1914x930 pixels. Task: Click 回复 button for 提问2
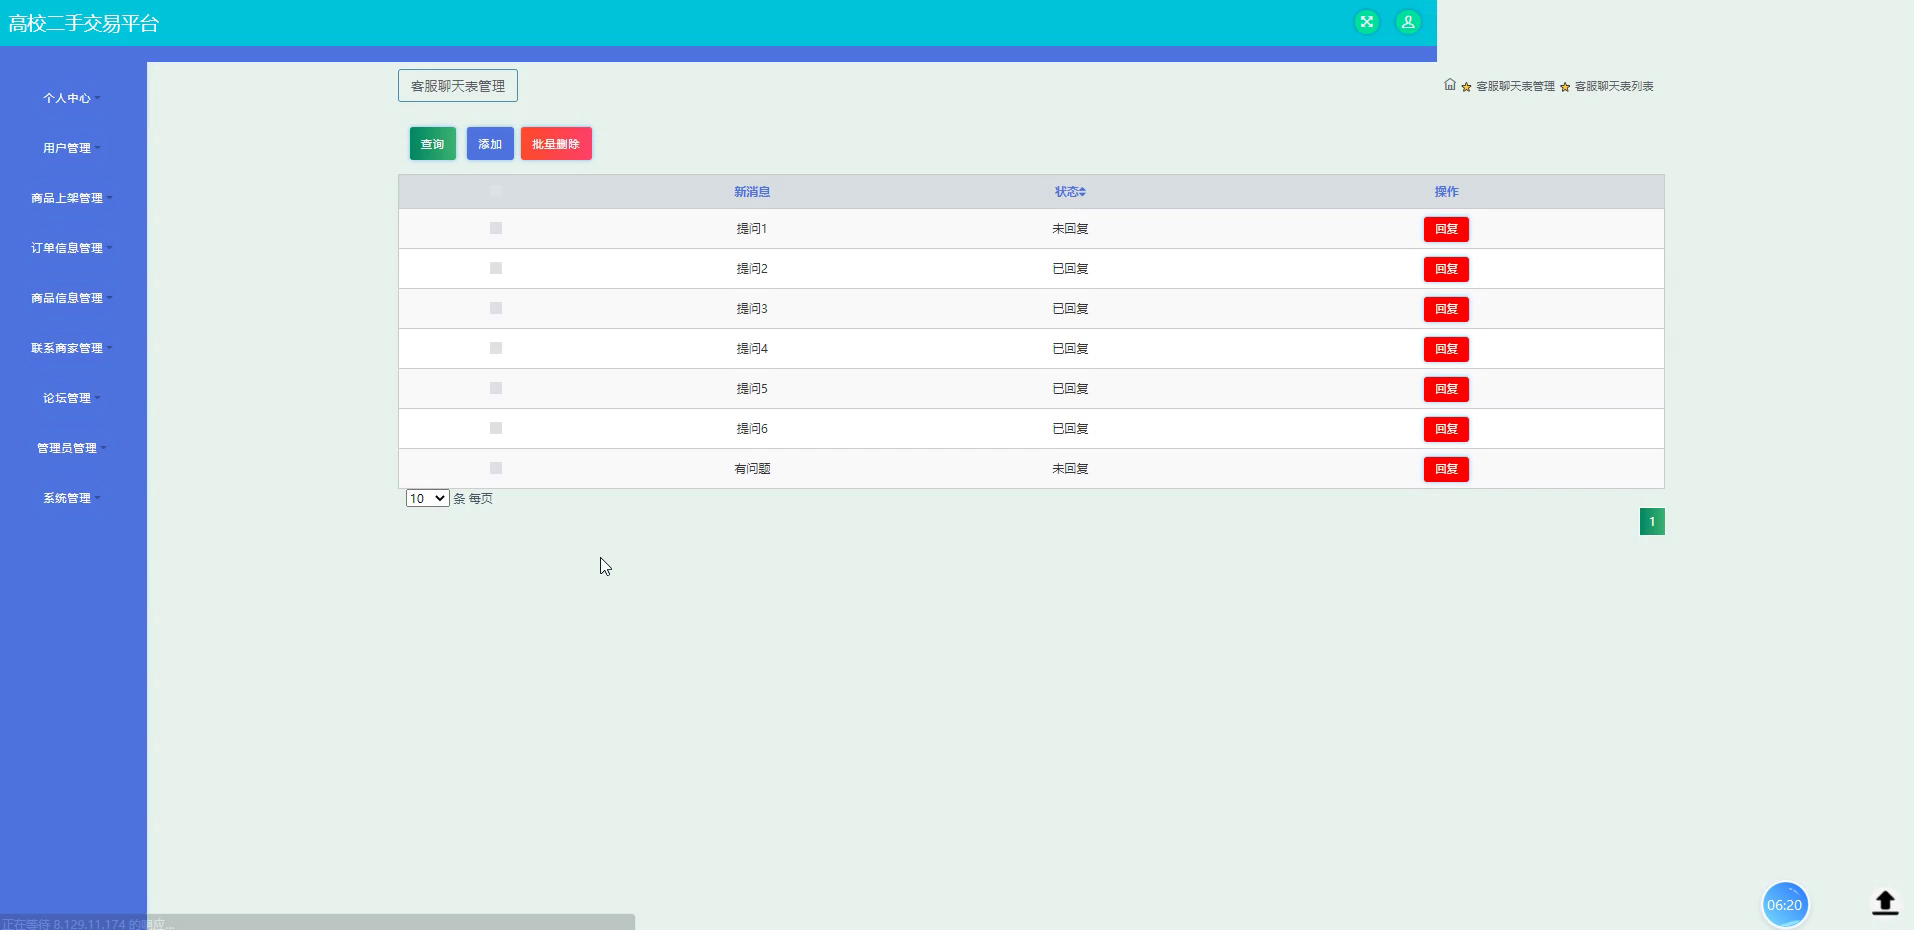(x=1446, y=269)
